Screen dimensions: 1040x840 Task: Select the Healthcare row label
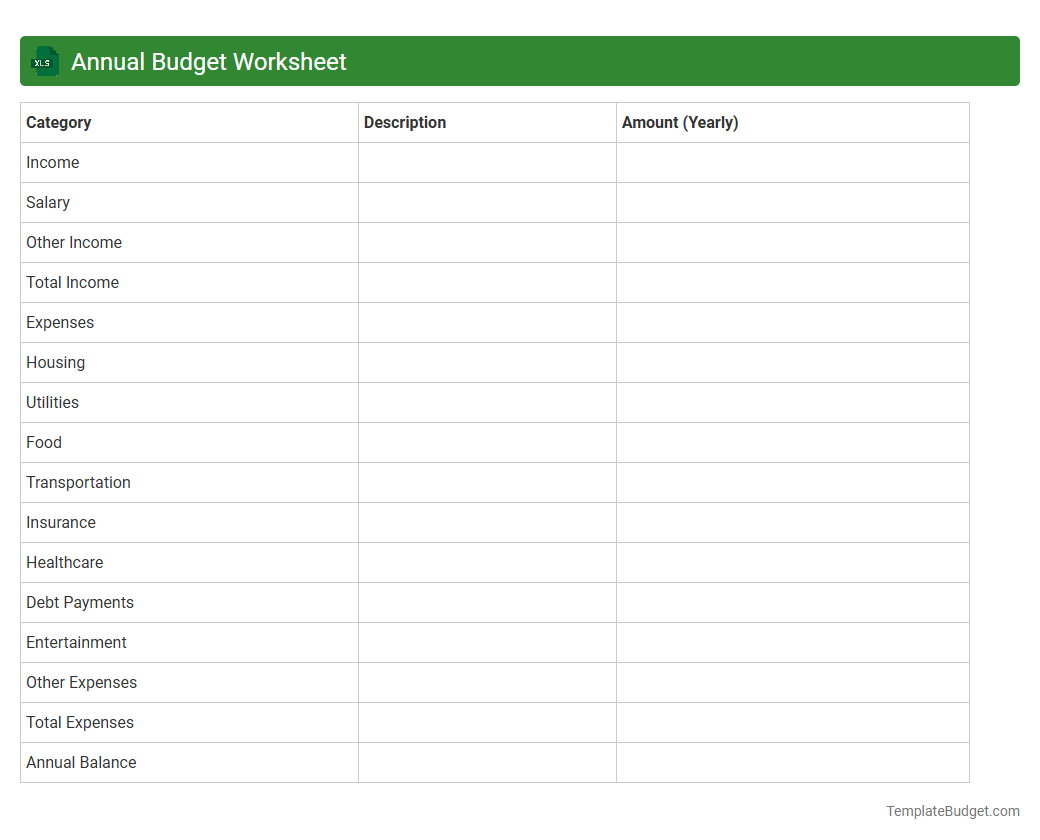coord(64,562)
